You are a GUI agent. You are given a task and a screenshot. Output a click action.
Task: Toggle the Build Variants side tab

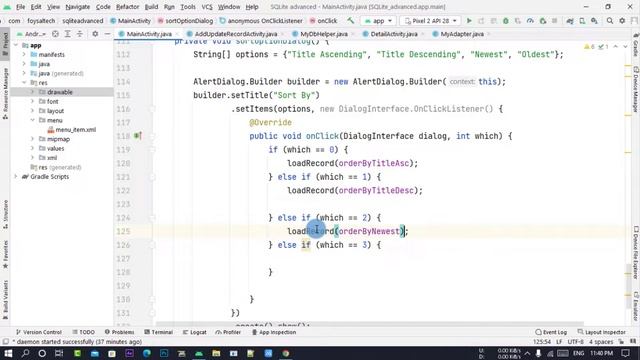[x=5, y=300]
